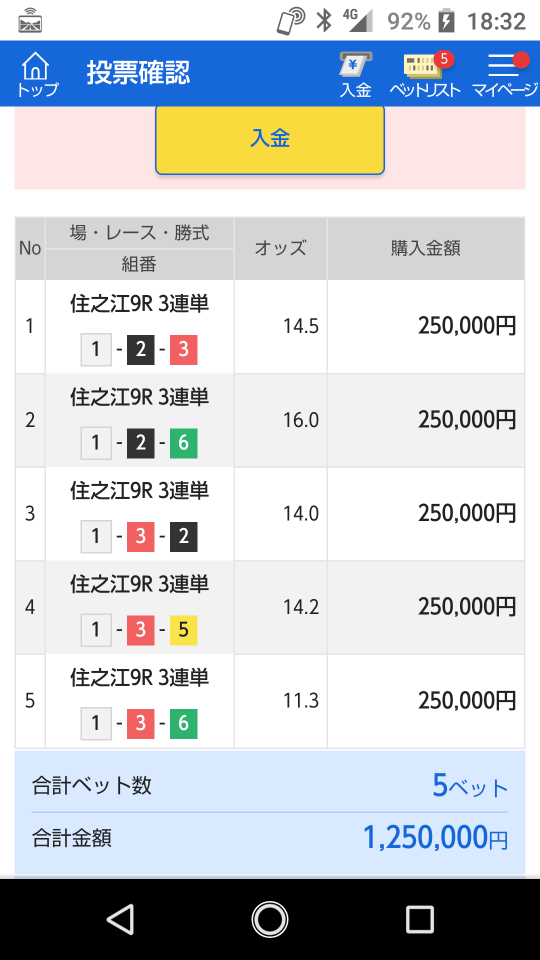This screenshot has height=960, width=540.
Task: Open the 入金 deposit icon in header
Action: coord(356,75)
